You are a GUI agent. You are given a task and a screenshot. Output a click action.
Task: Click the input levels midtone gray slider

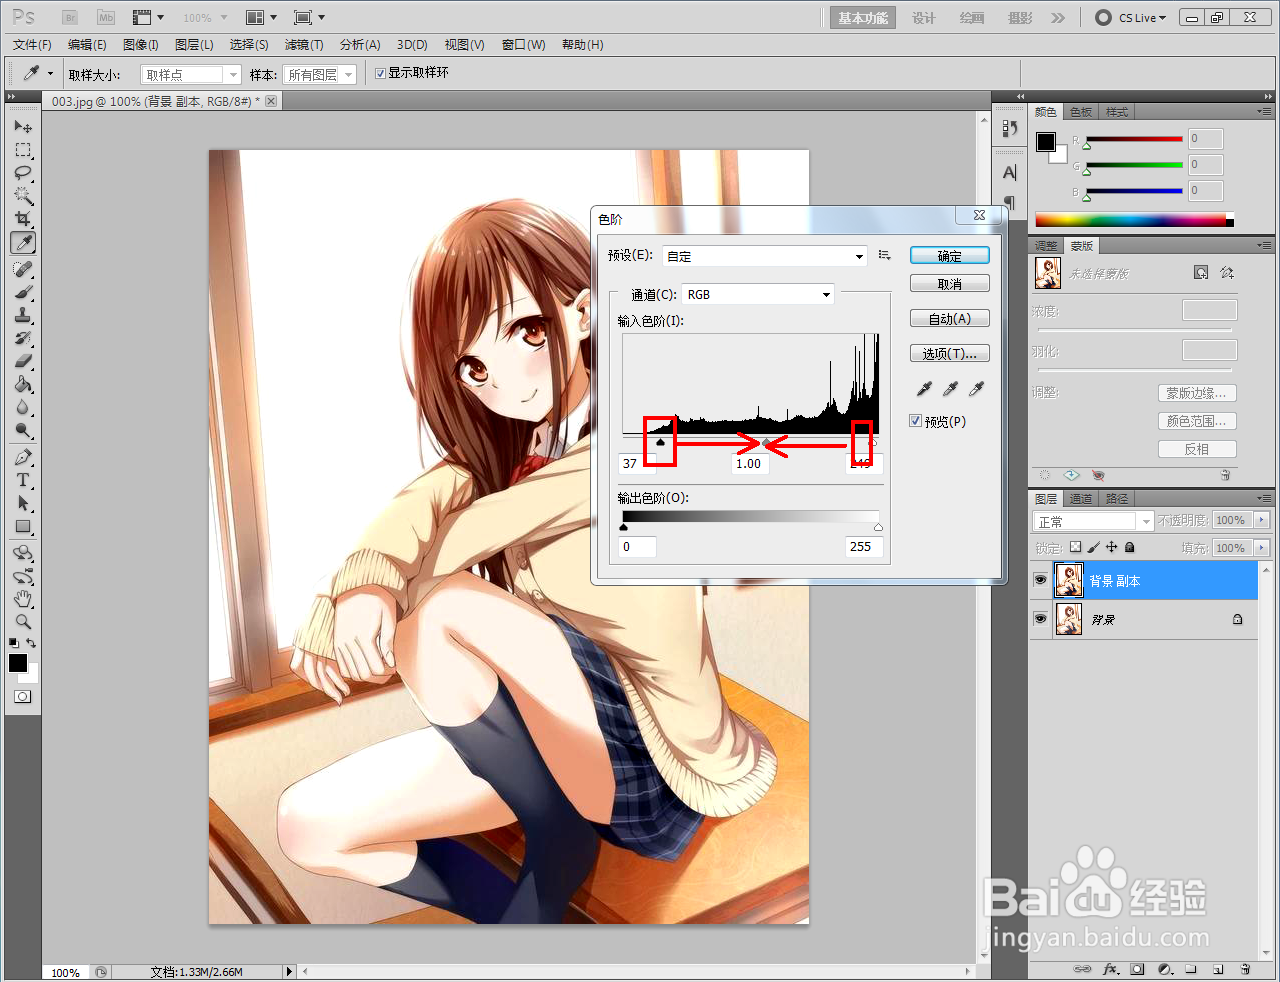pos(767,442)
